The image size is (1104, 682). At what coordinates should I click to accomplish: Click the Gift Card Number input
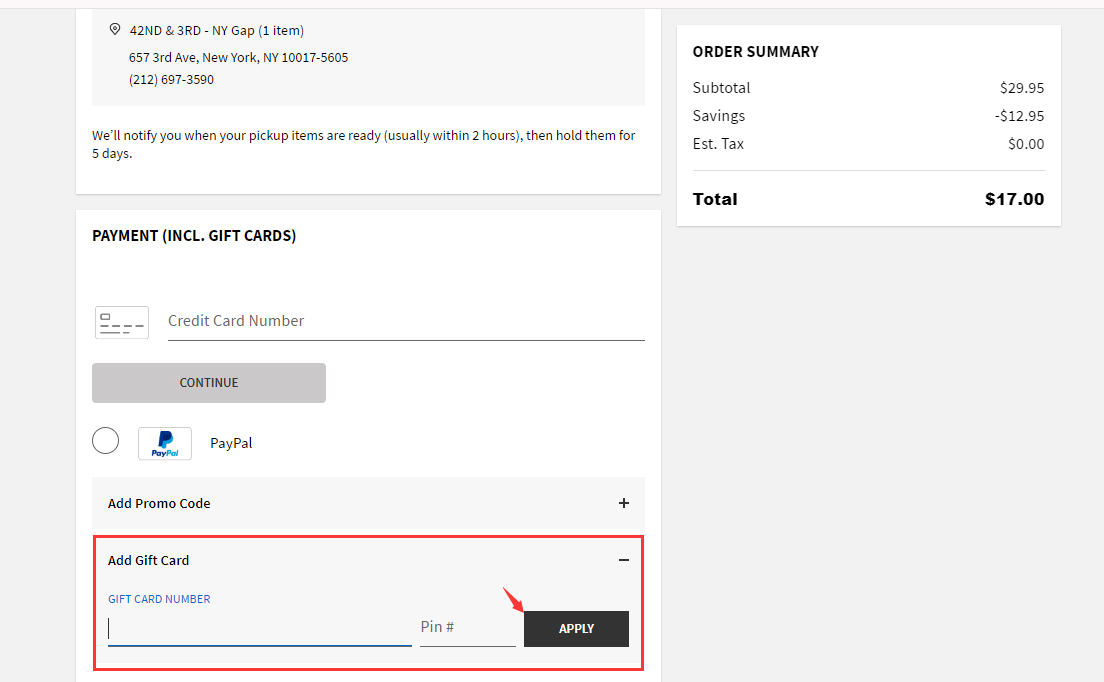(259, 629)
